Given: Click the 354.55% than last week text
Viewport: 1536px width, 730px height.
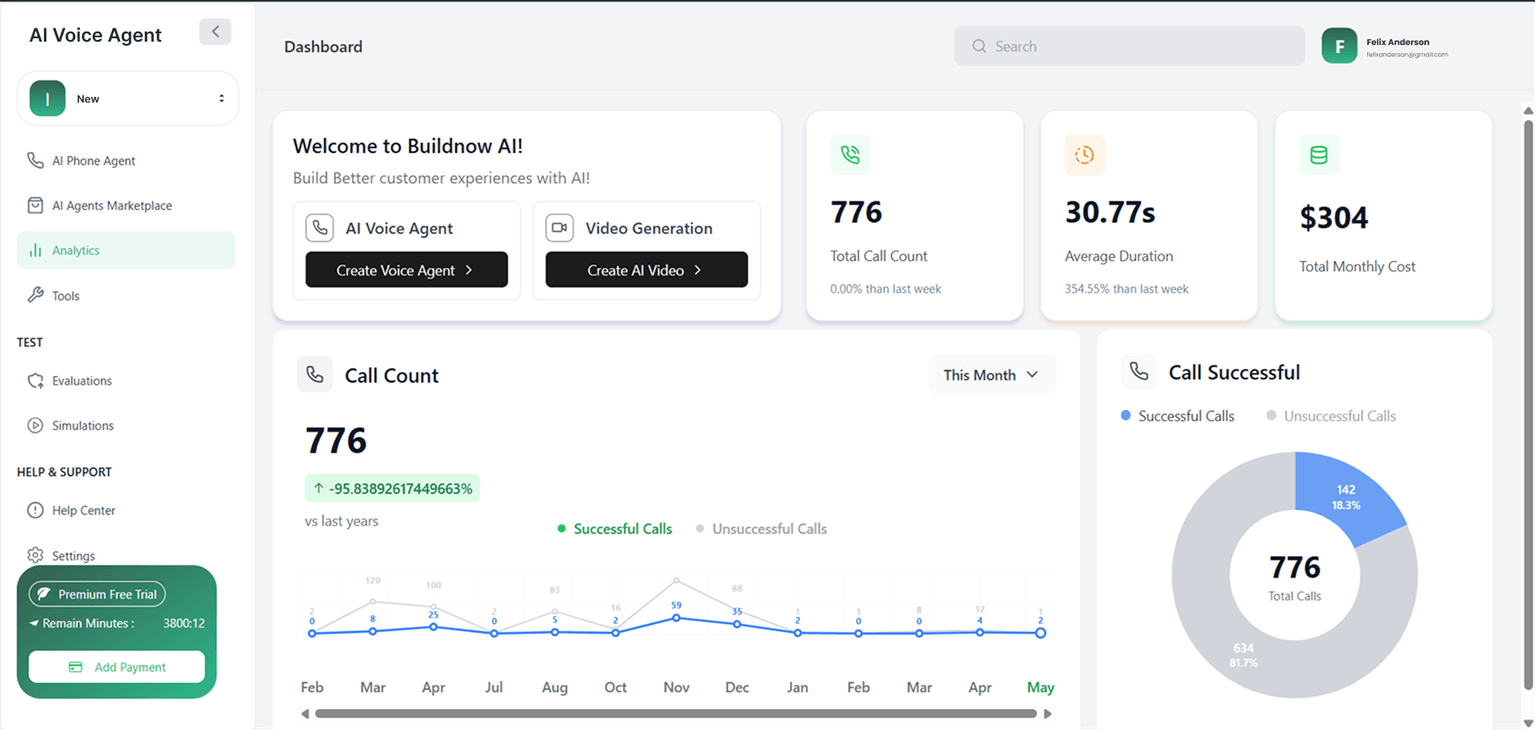Looking at the screenshot, I should 1127,289.
